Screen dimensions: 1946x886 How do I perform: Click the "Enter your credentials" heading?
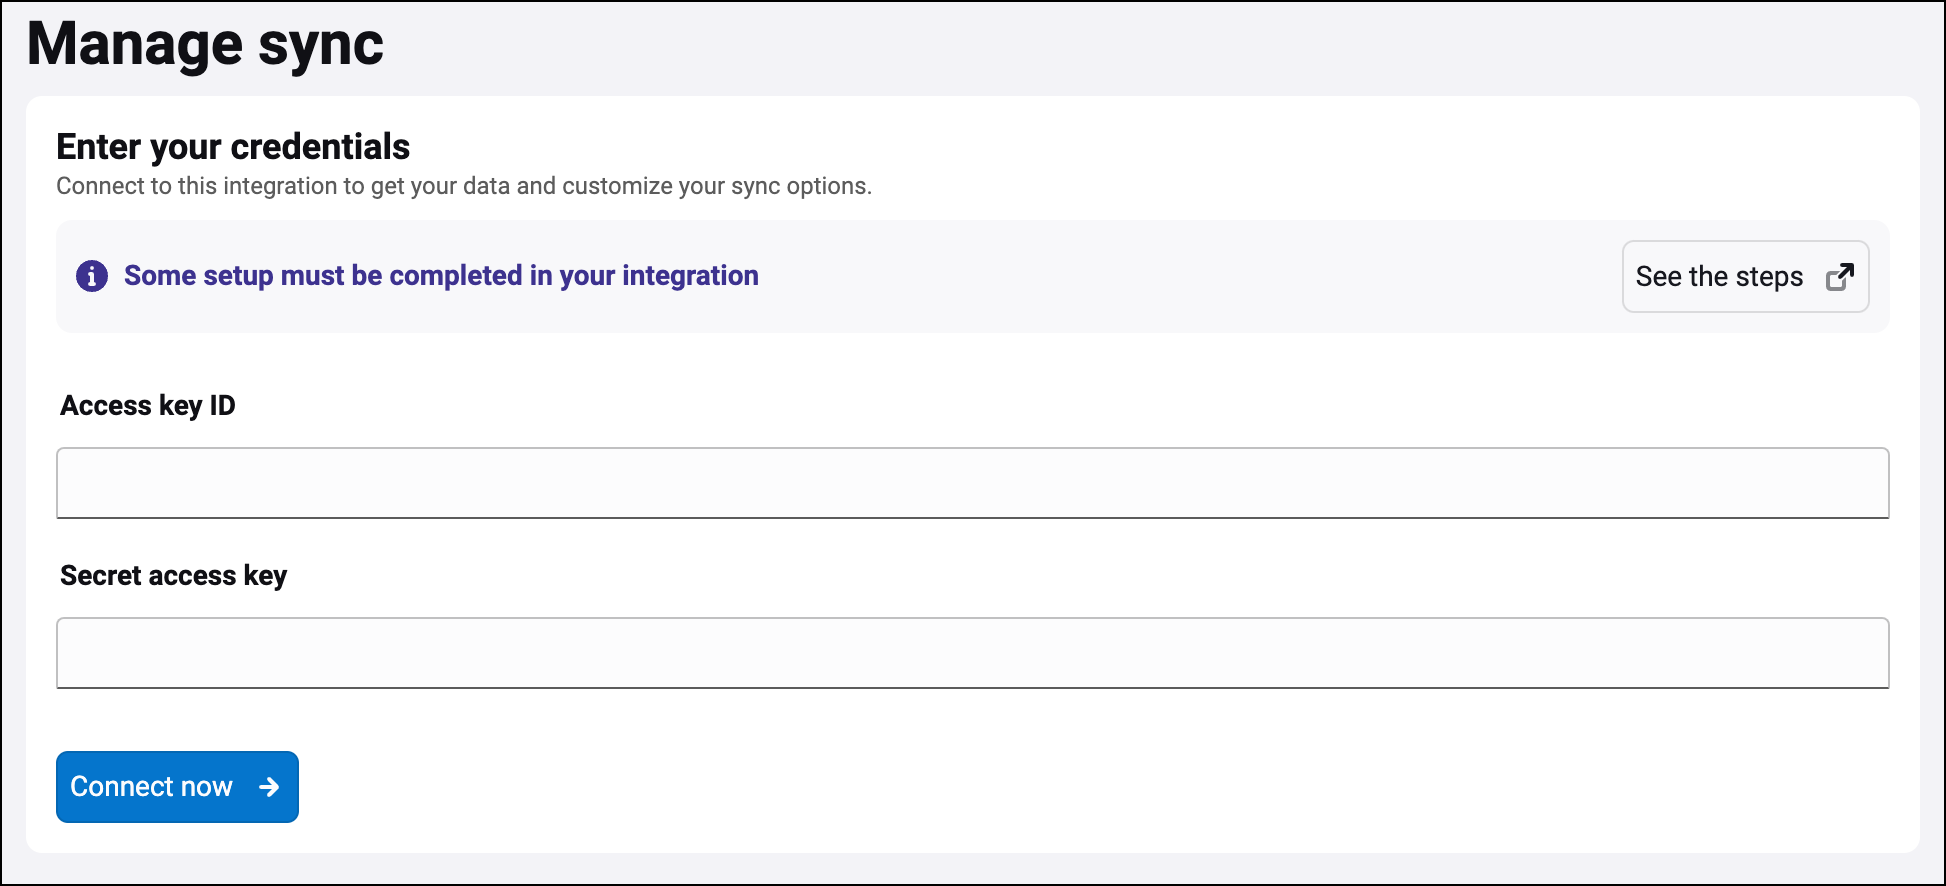(x=233, y=147)
